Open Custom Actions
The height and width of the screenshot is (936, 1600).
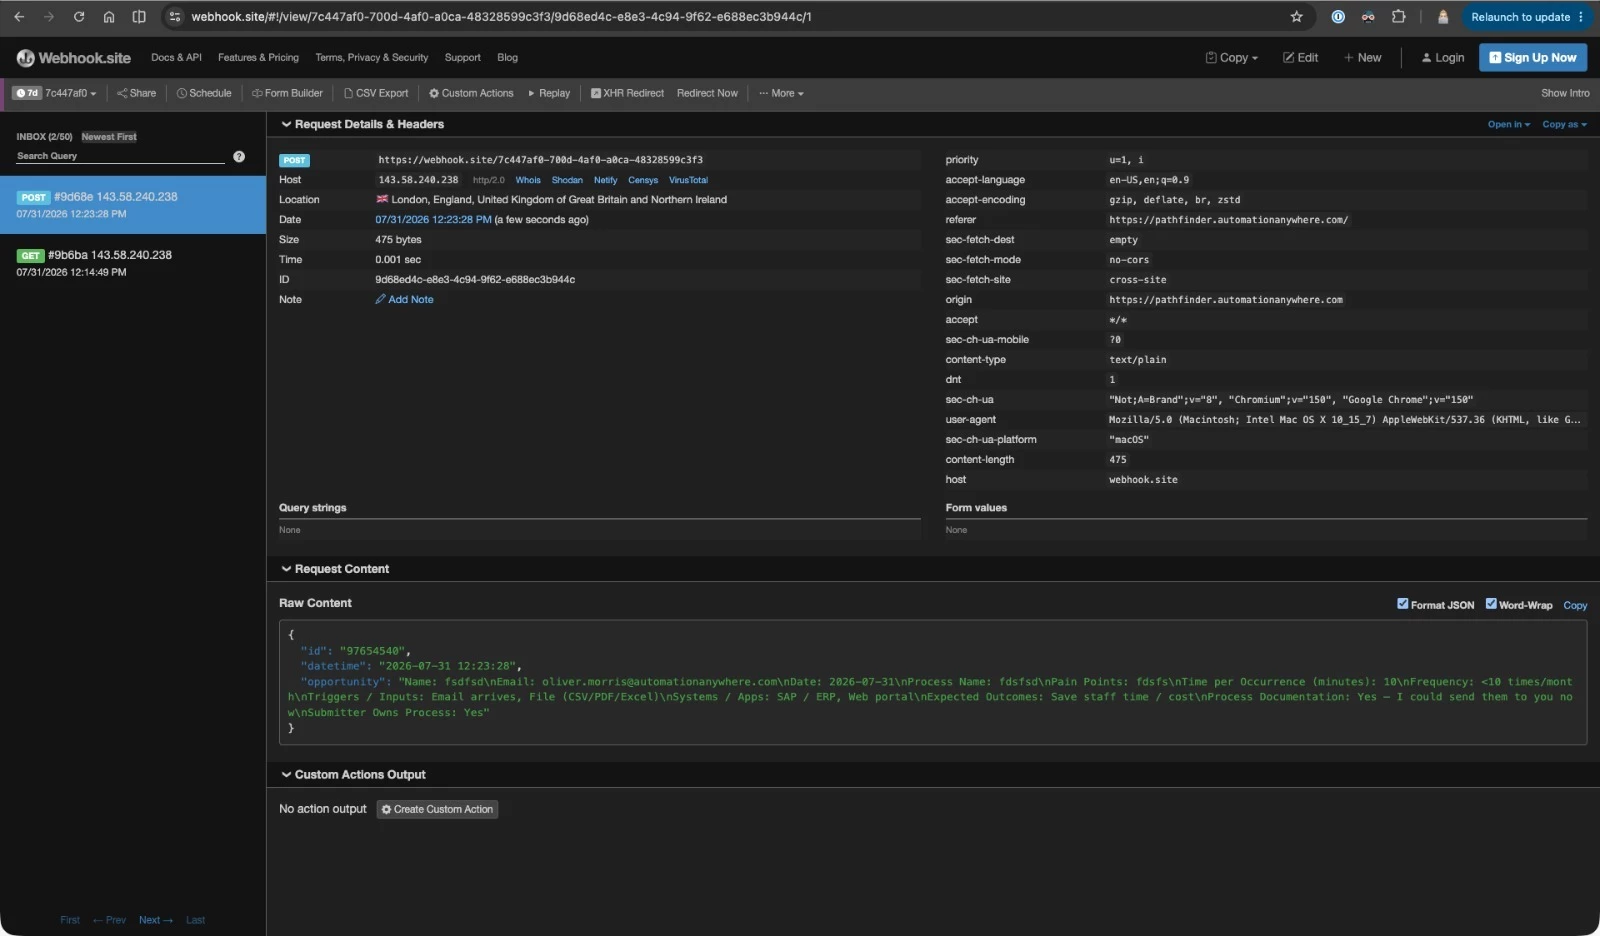pos(471,93)
